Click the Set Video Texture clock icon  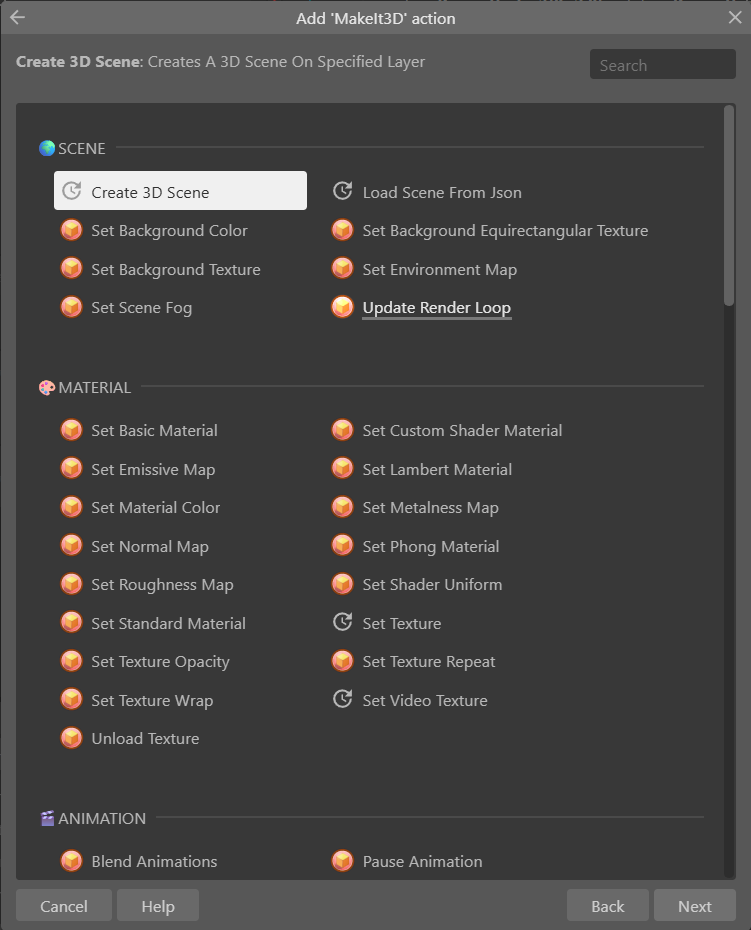pos(342,699)
